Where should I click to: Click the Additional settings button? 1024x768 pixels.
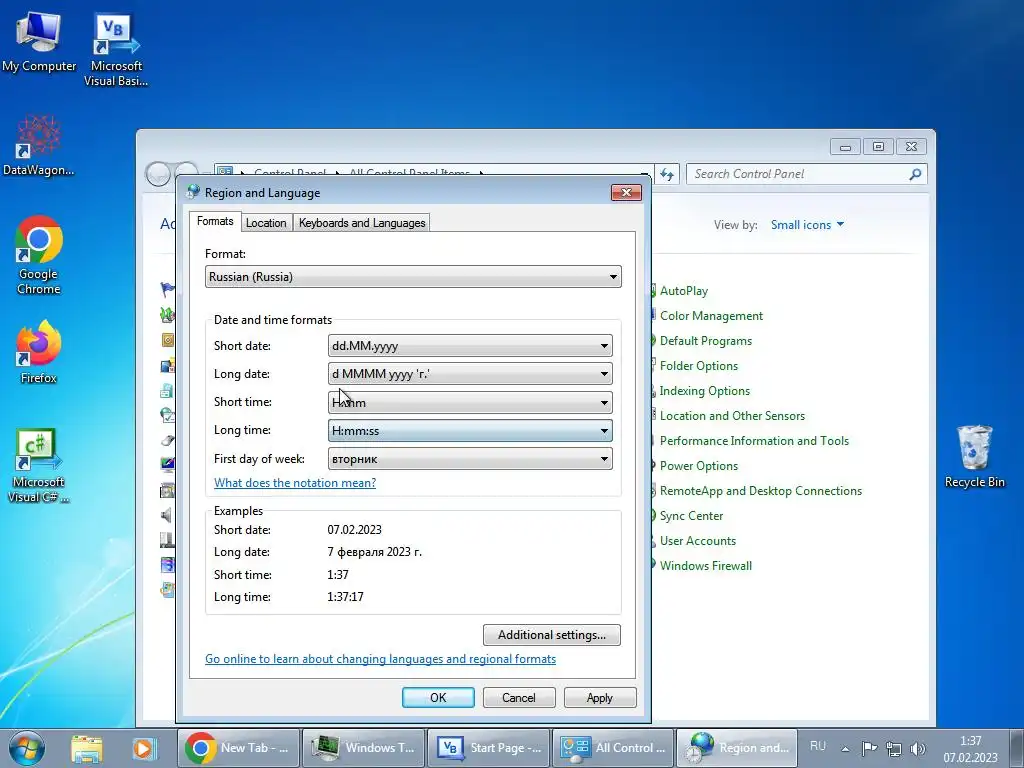pyautogui.click(x=552, y=635)
